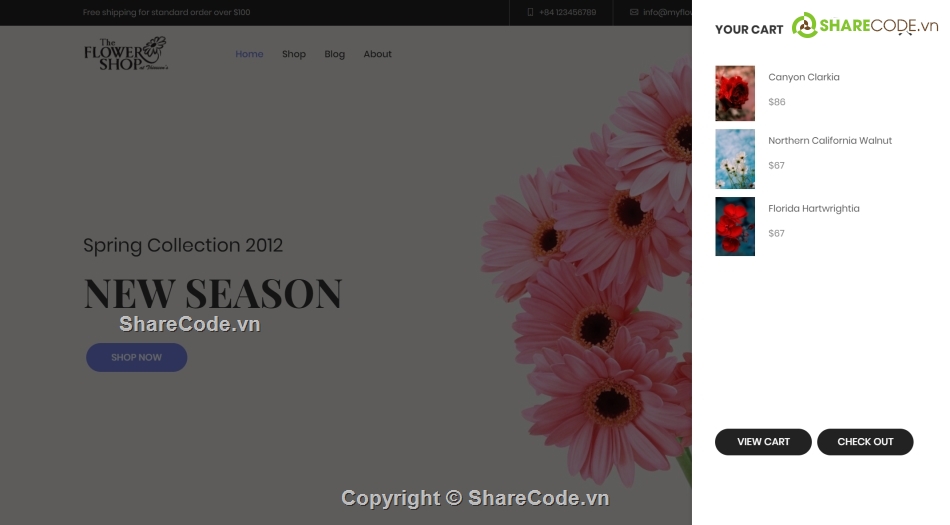The width and height of the screenshot is (950, 525).
Task: Click the YOUR CART heading
Action: point(749,30)
